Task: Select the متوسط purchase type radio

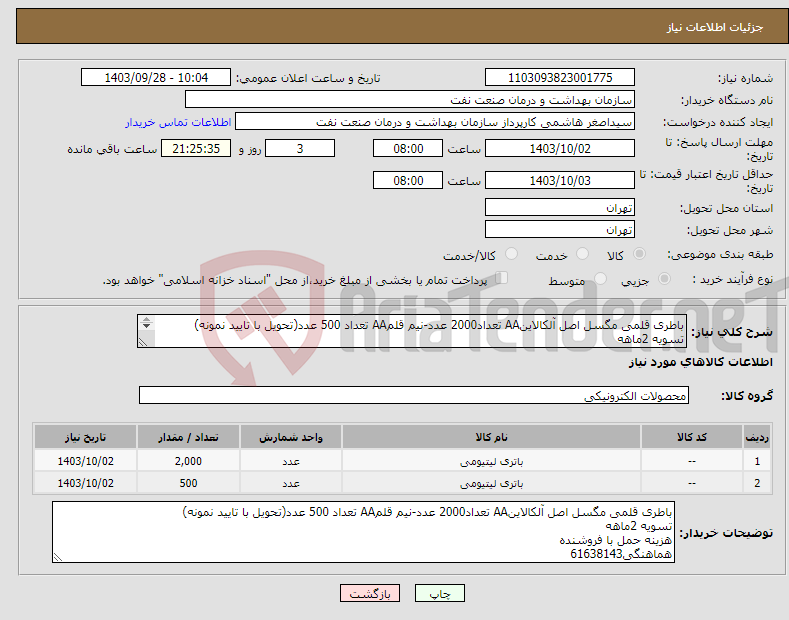Action: pyautogui.click(x=600, y=279)
